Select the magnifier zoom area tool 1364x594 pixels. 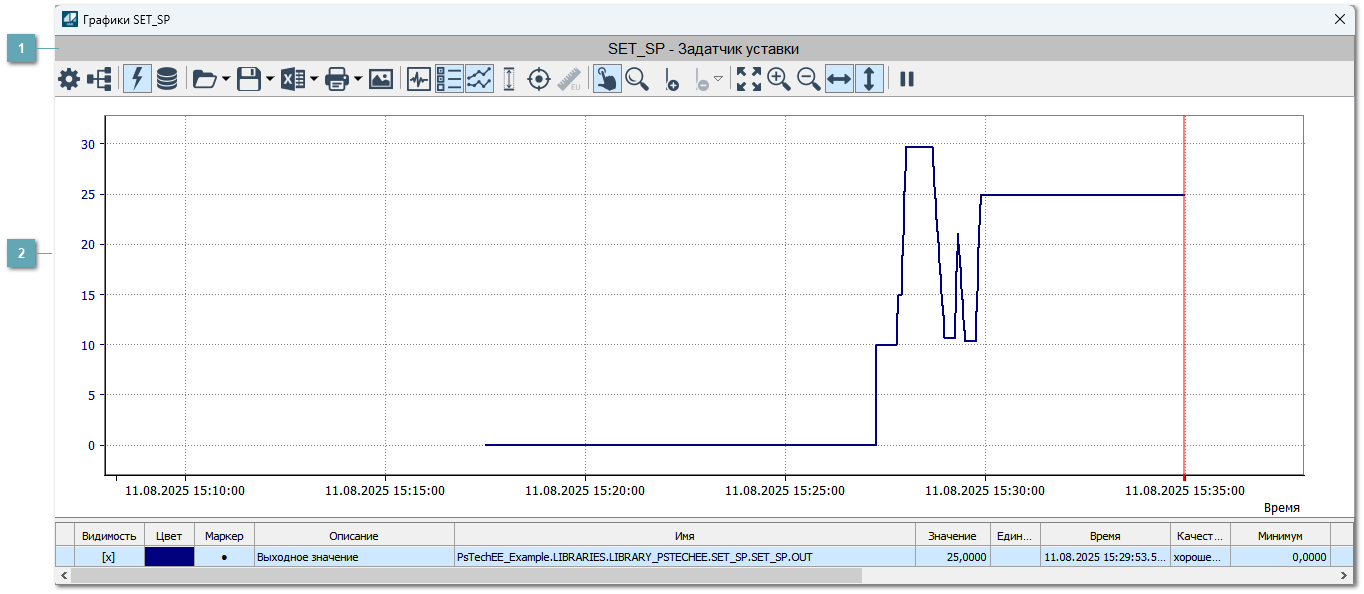coord(637,80)
